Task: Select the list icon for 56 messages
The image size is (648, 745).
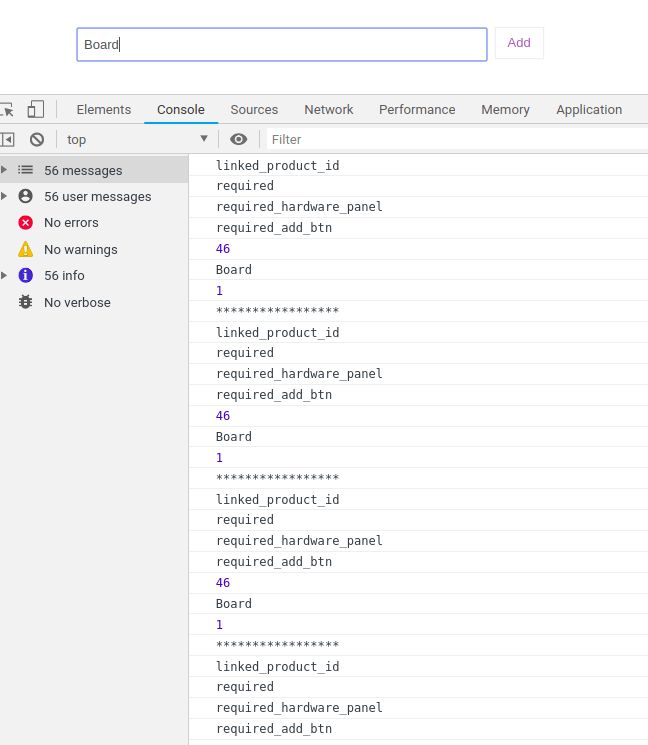Action: 26,170
